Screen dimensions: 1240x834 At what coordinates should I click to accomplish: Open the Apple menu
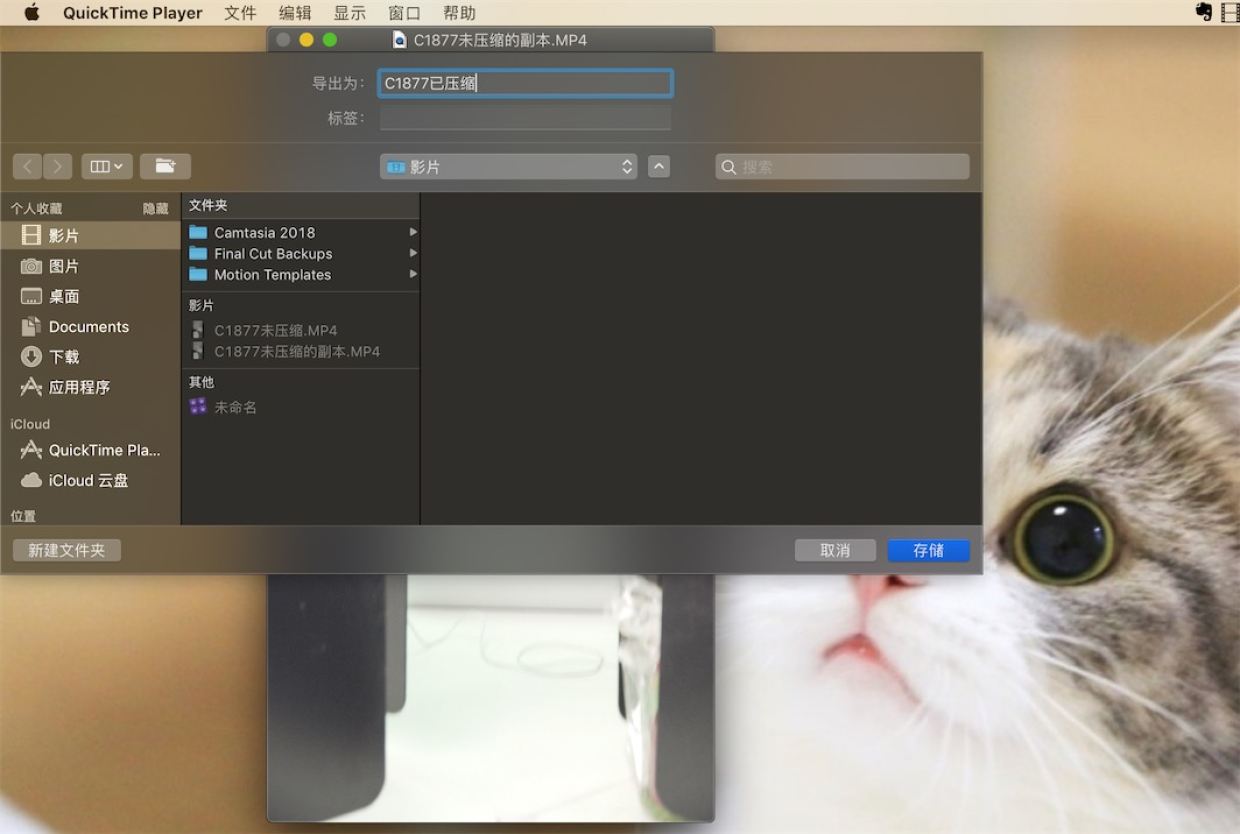point(32,13)
